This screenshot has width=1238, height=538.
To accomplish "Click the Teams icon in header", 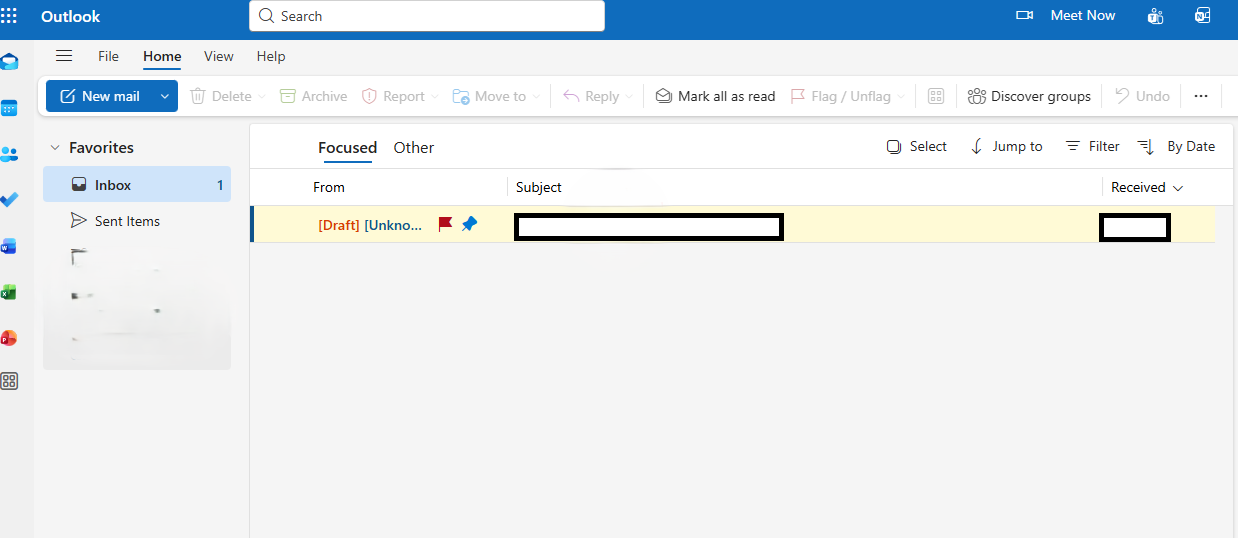I will [1156, 16].
